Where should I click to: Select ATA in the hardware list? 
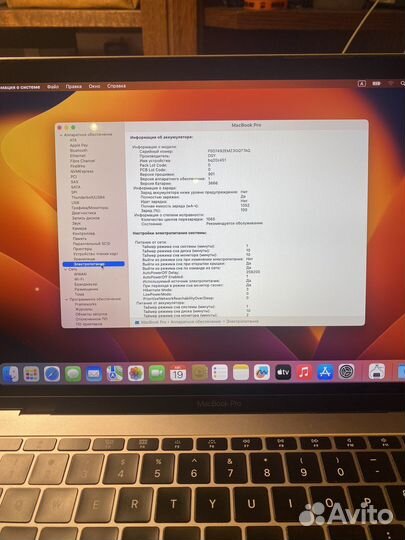tap(73, 140)
